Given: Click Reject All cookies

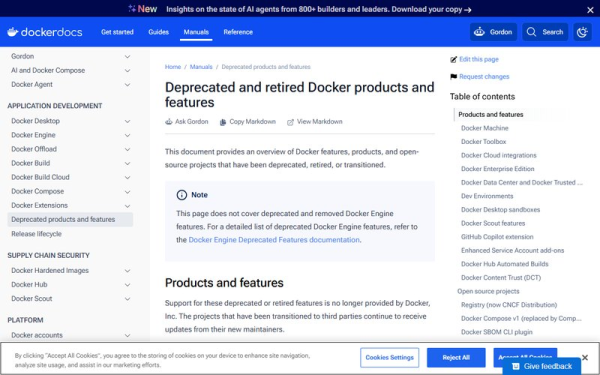Looking at the screenshot, I should (456, 357).
